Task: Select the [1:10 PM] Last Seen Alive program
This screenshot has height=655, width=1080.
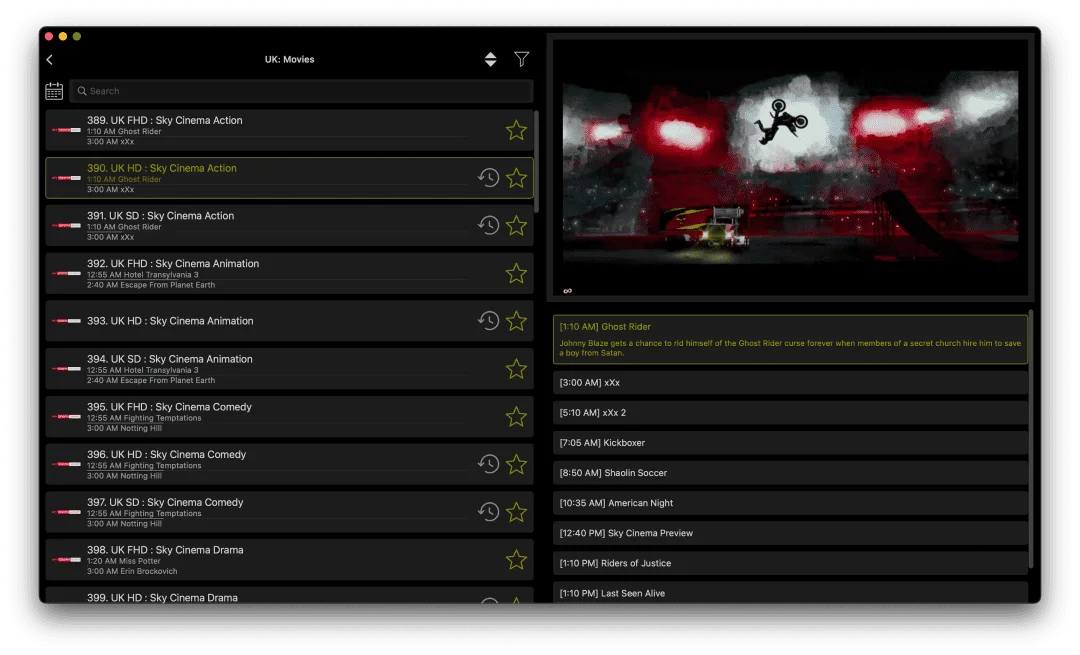Action: (x=790, y=593)
